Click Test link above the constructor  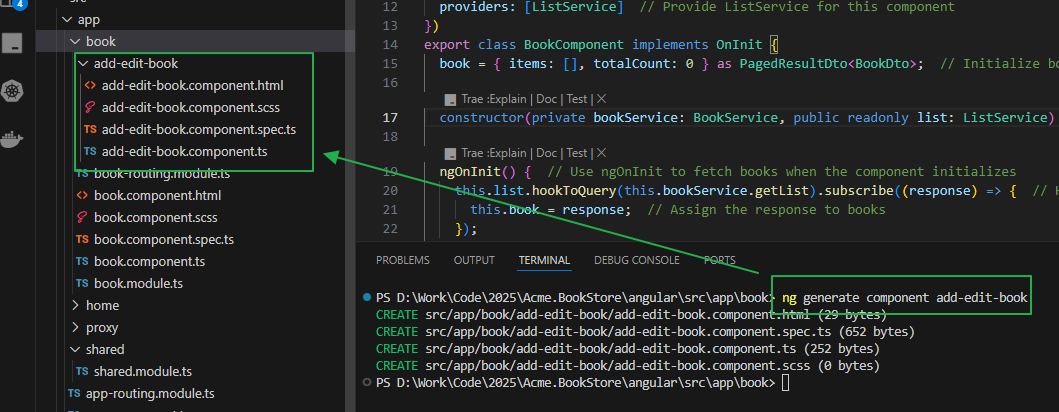pyautogui.click(x=577, y=99)
